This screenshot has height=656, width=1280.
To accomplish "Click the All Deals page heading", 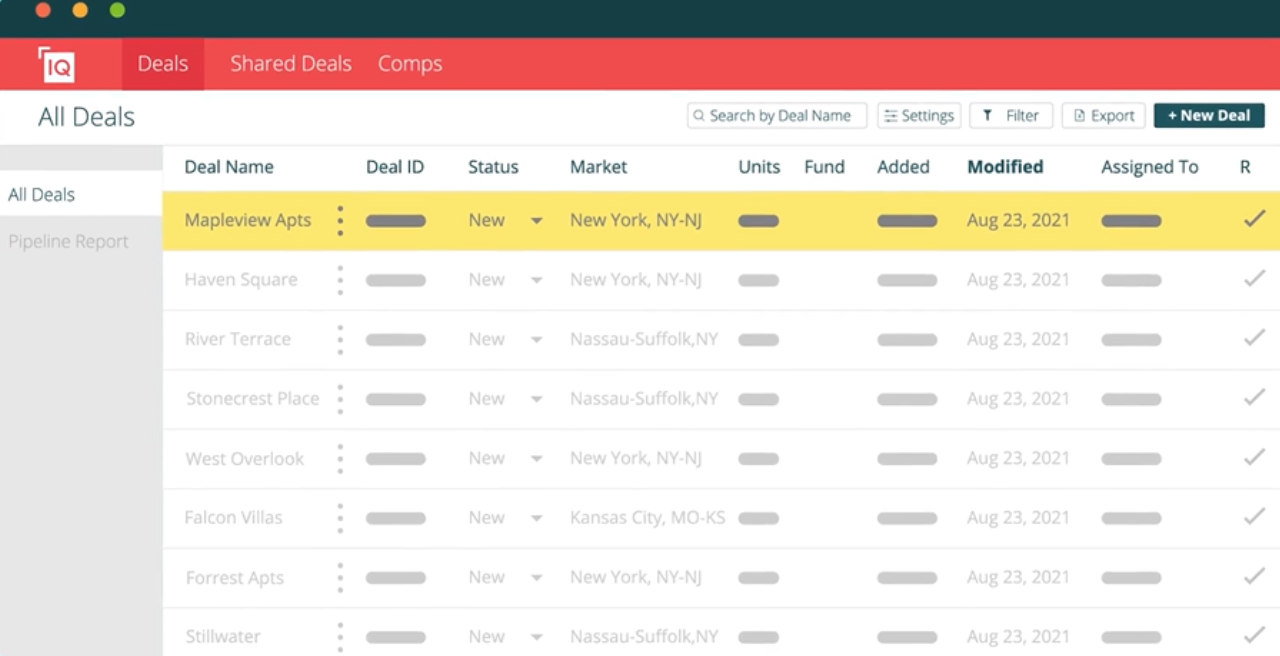I will [86, 117].
